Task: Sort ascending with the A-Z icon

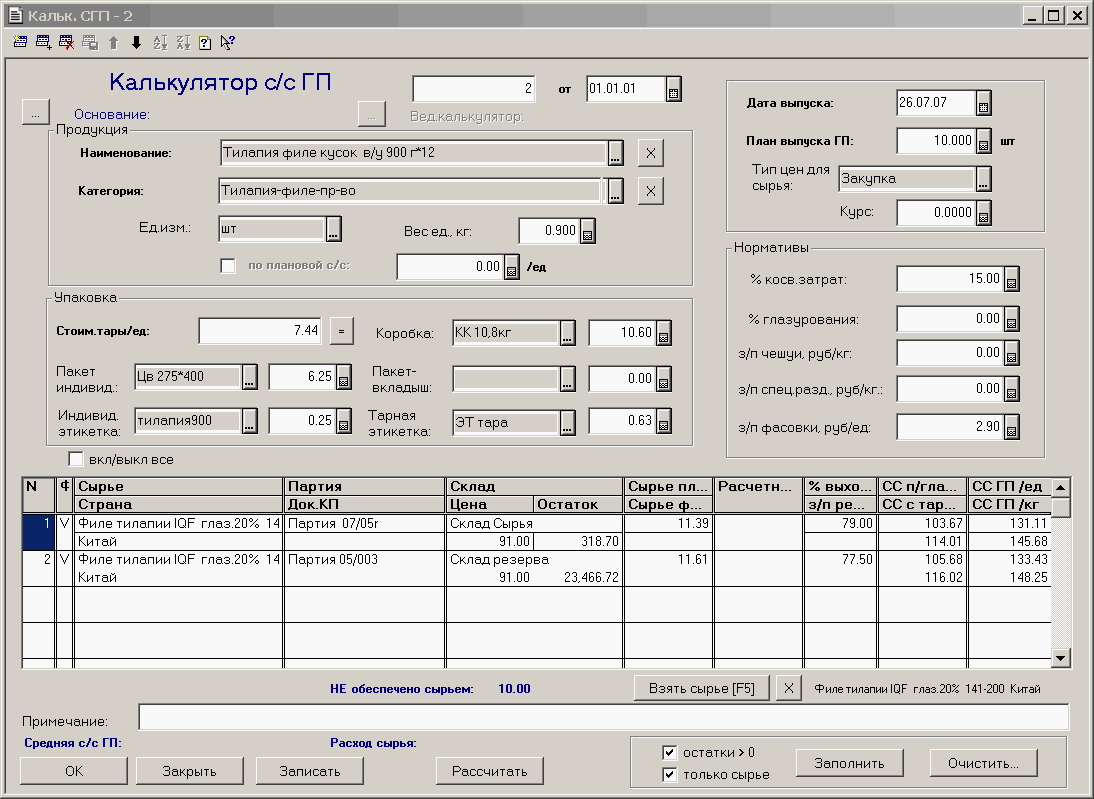Action: 160,43
